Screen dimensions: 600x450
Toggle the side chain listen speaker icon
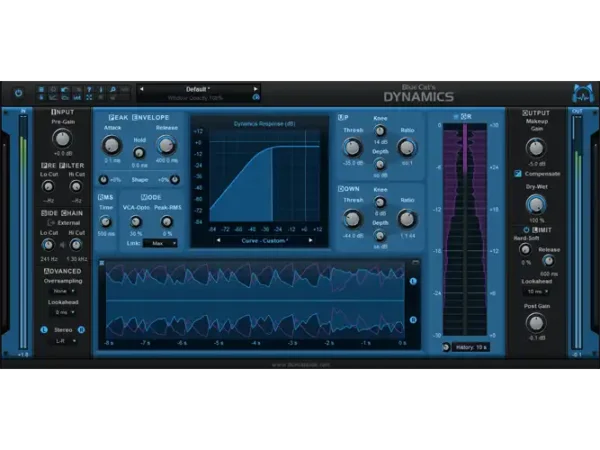point(62,245)
